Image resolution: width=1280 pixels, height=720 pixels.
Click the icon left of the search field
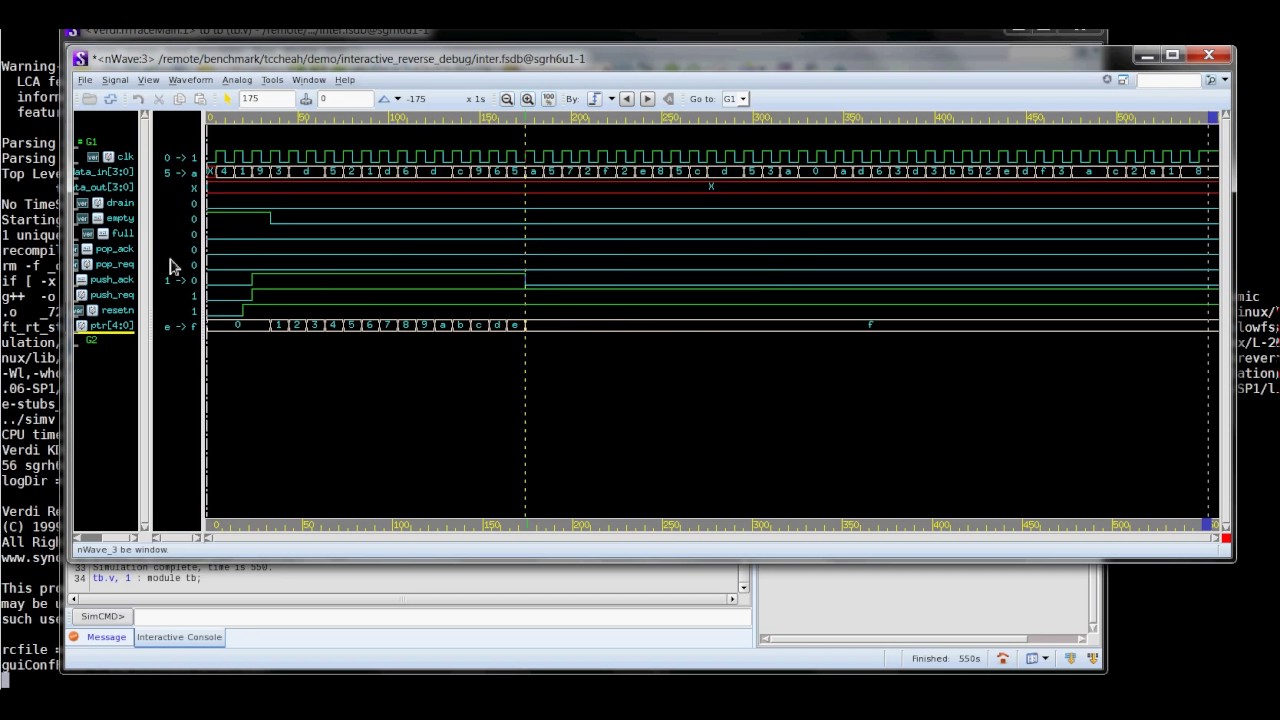(1123, 80)
